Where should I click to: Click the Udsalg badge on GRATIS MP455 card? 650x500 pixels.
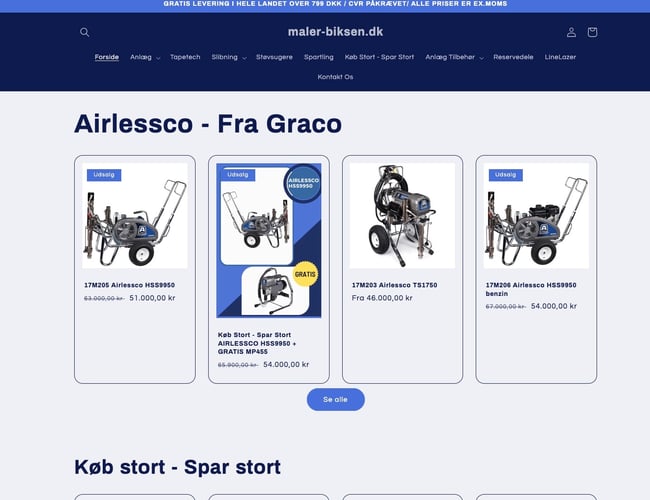(x=238, y=175)
